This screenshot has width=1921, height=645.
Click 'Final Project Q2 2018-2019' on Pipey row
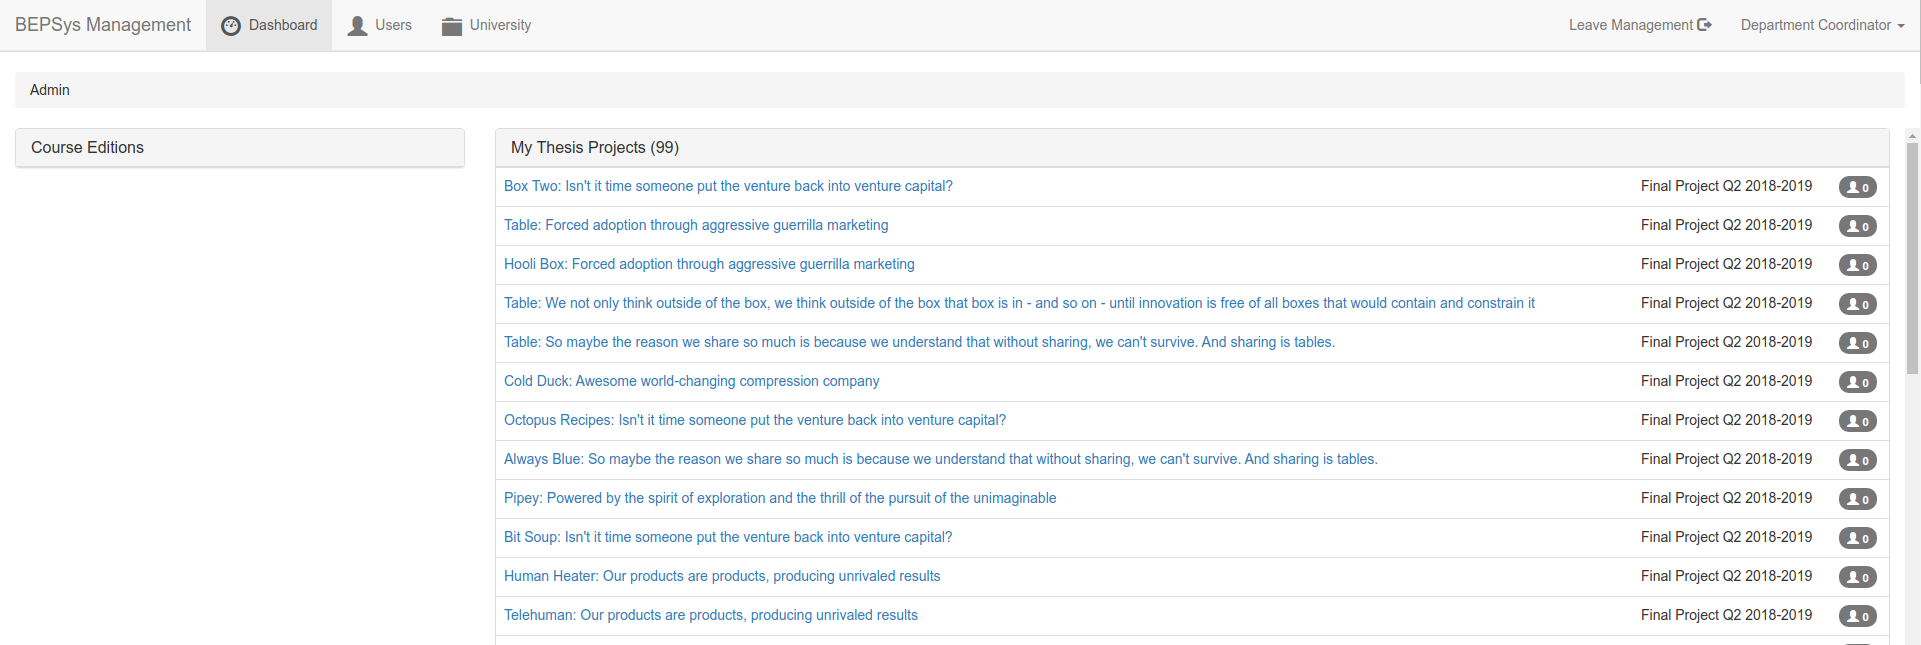(1726, 498)
